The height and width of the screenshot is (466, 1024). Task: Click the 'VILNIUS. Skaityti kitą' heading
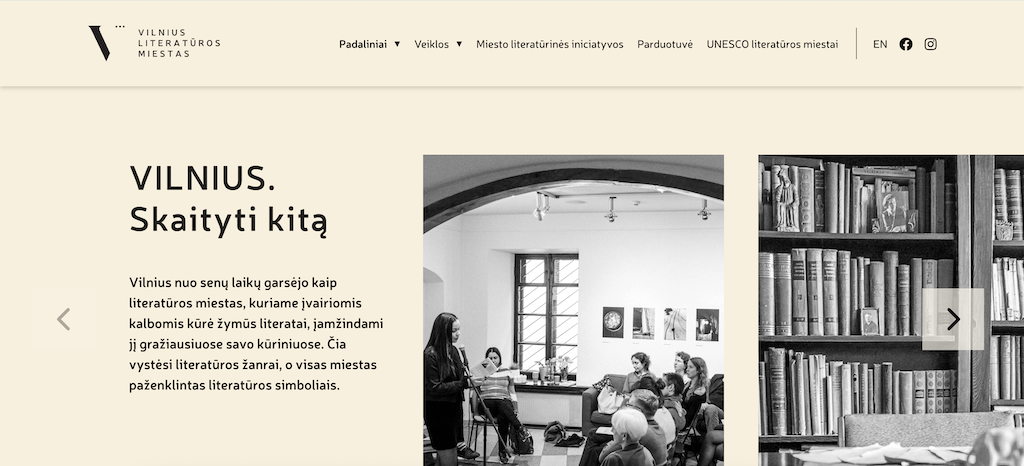click(x=228, y=198)
